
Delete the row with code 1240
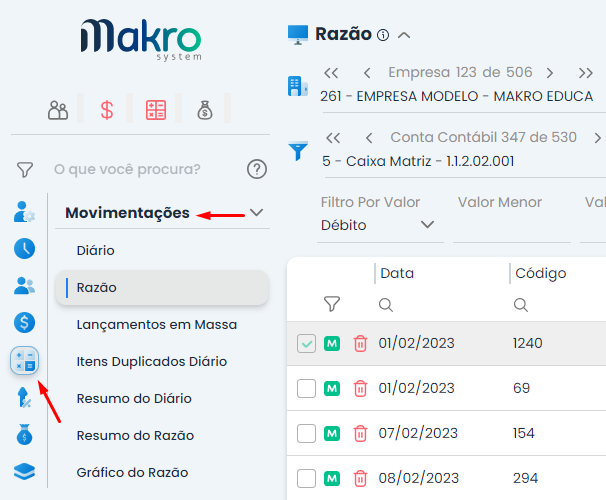[x=360, y=344]
